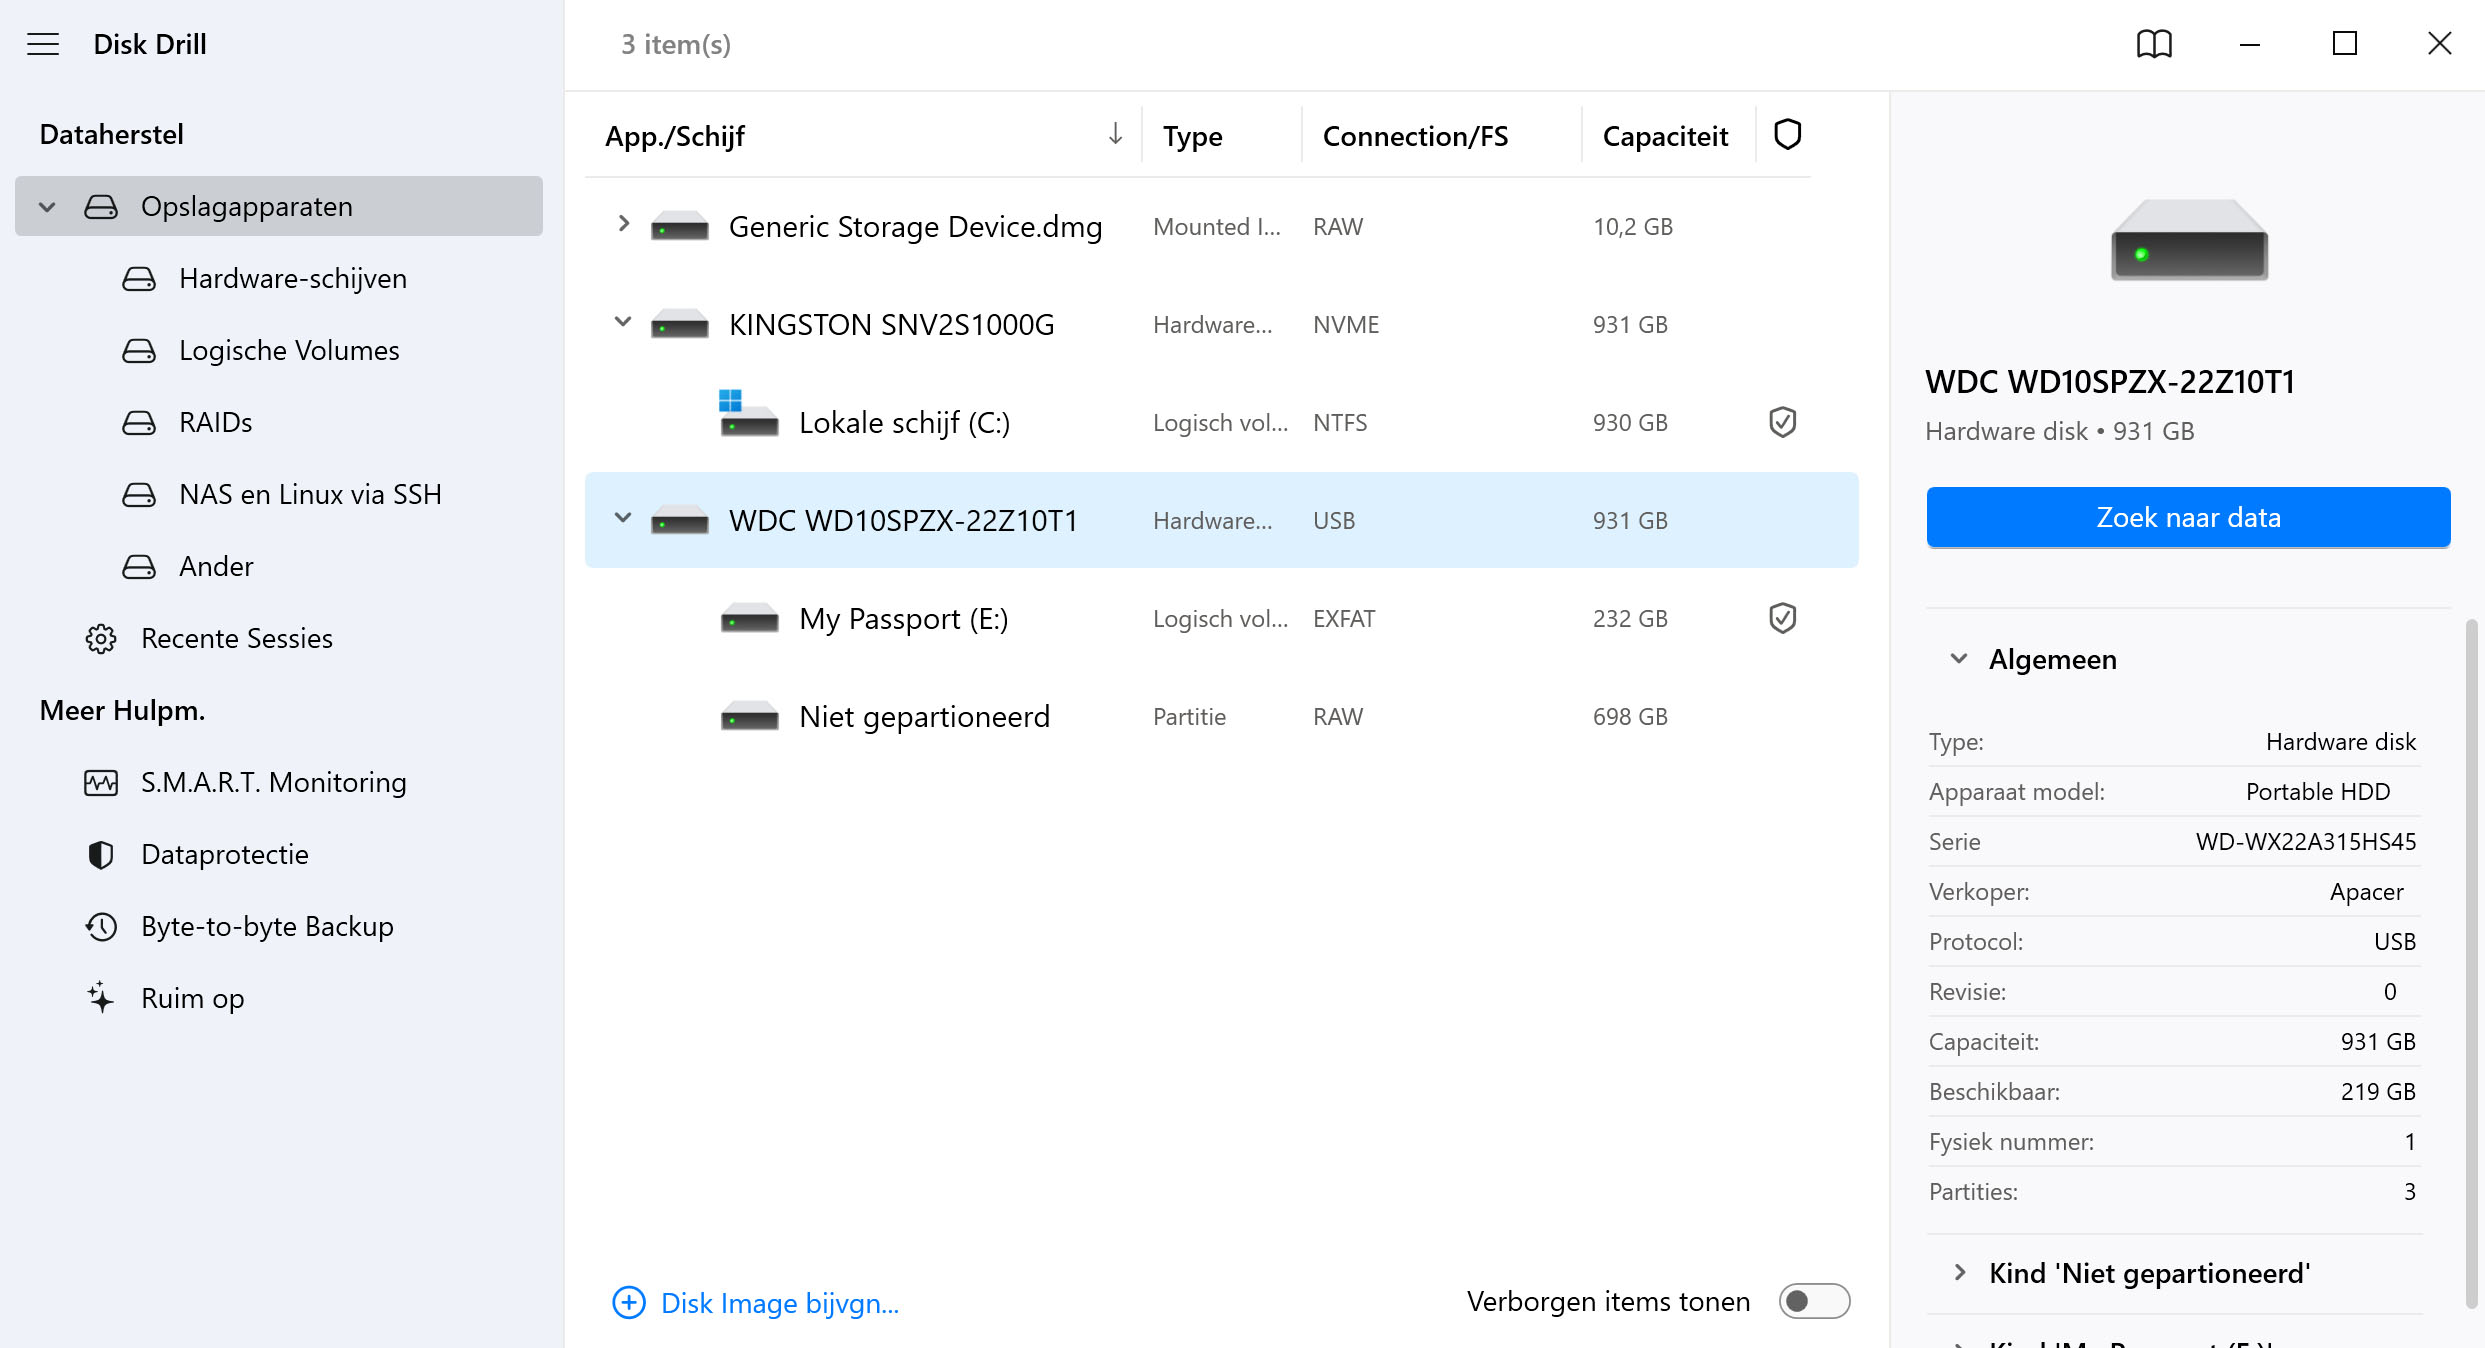Collapse the KINGSTON SNV2S1000G tree
Image resolution: width=2485 pixels, height=1348 pixels.
pos(623,322)
